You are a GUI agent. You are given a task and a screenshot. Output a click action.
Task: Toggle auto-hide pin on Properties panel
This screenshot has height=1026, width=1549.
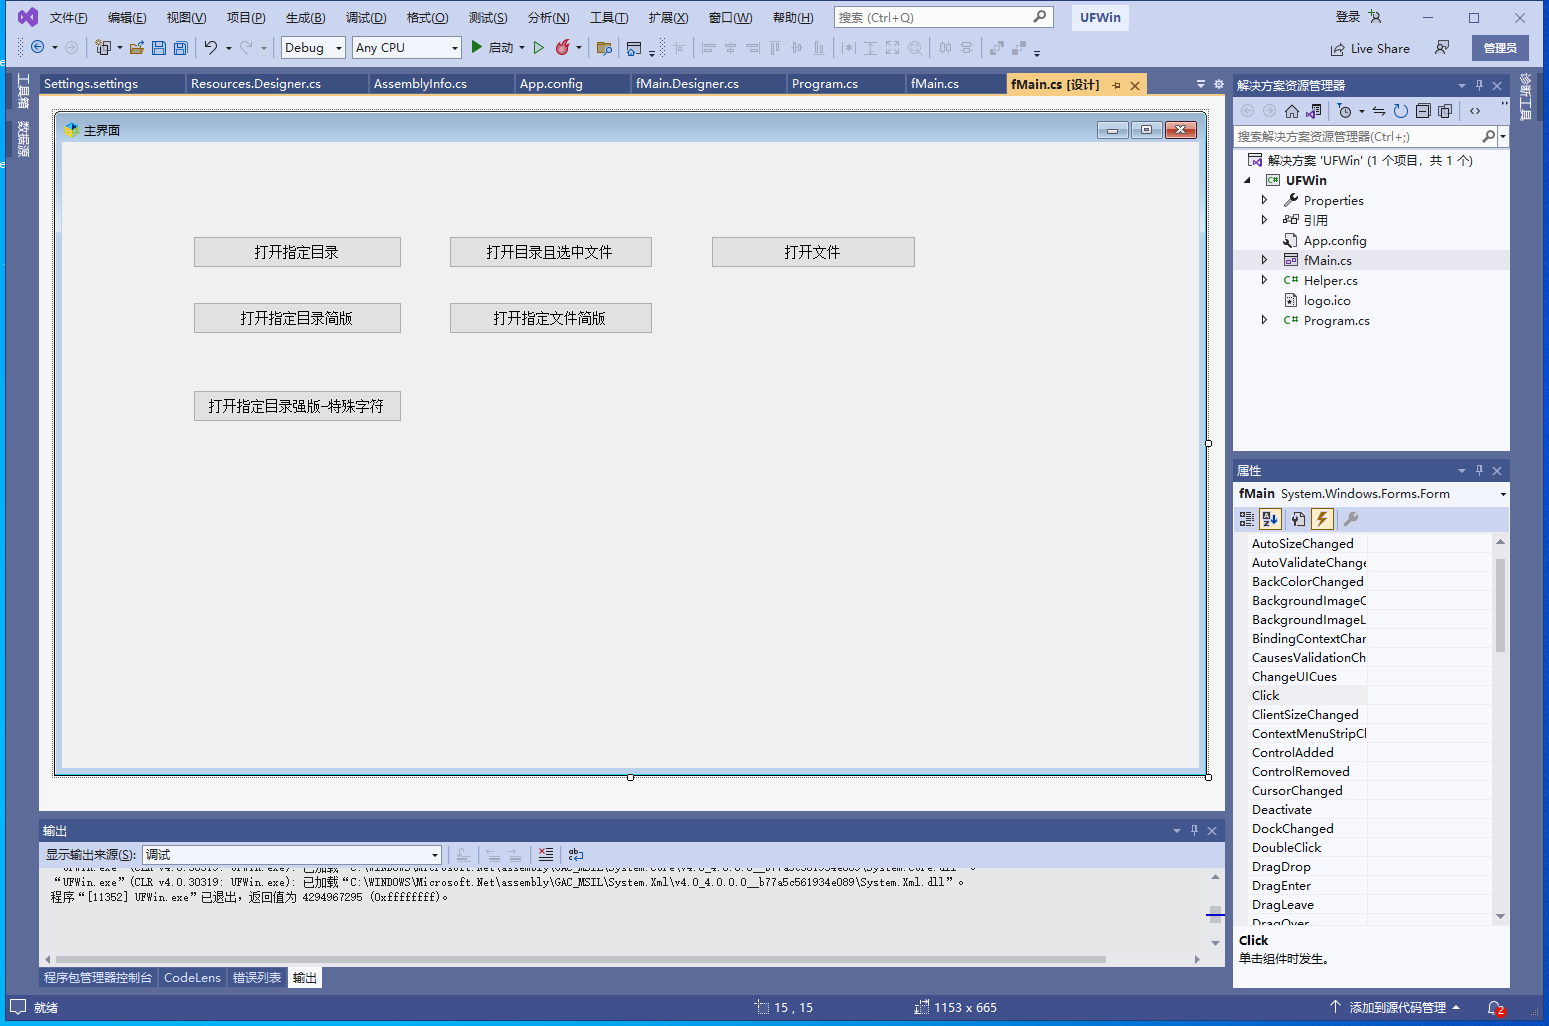coord(1479,470)
